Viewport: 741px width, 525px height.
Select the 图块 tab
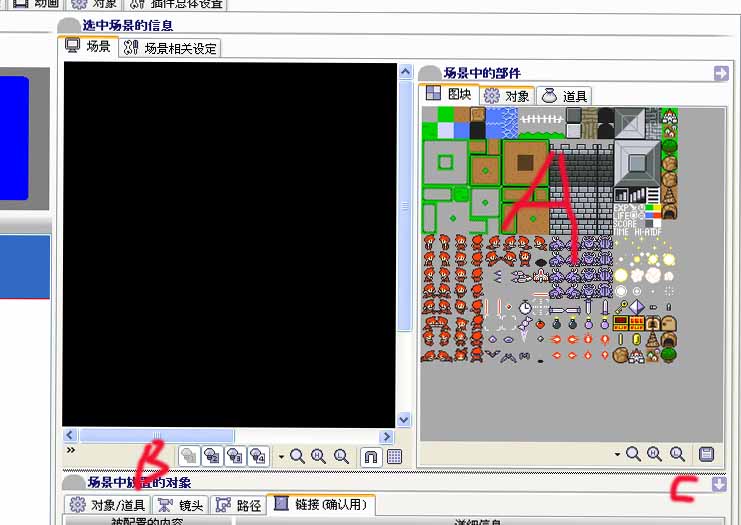click(x=449, y=94)
